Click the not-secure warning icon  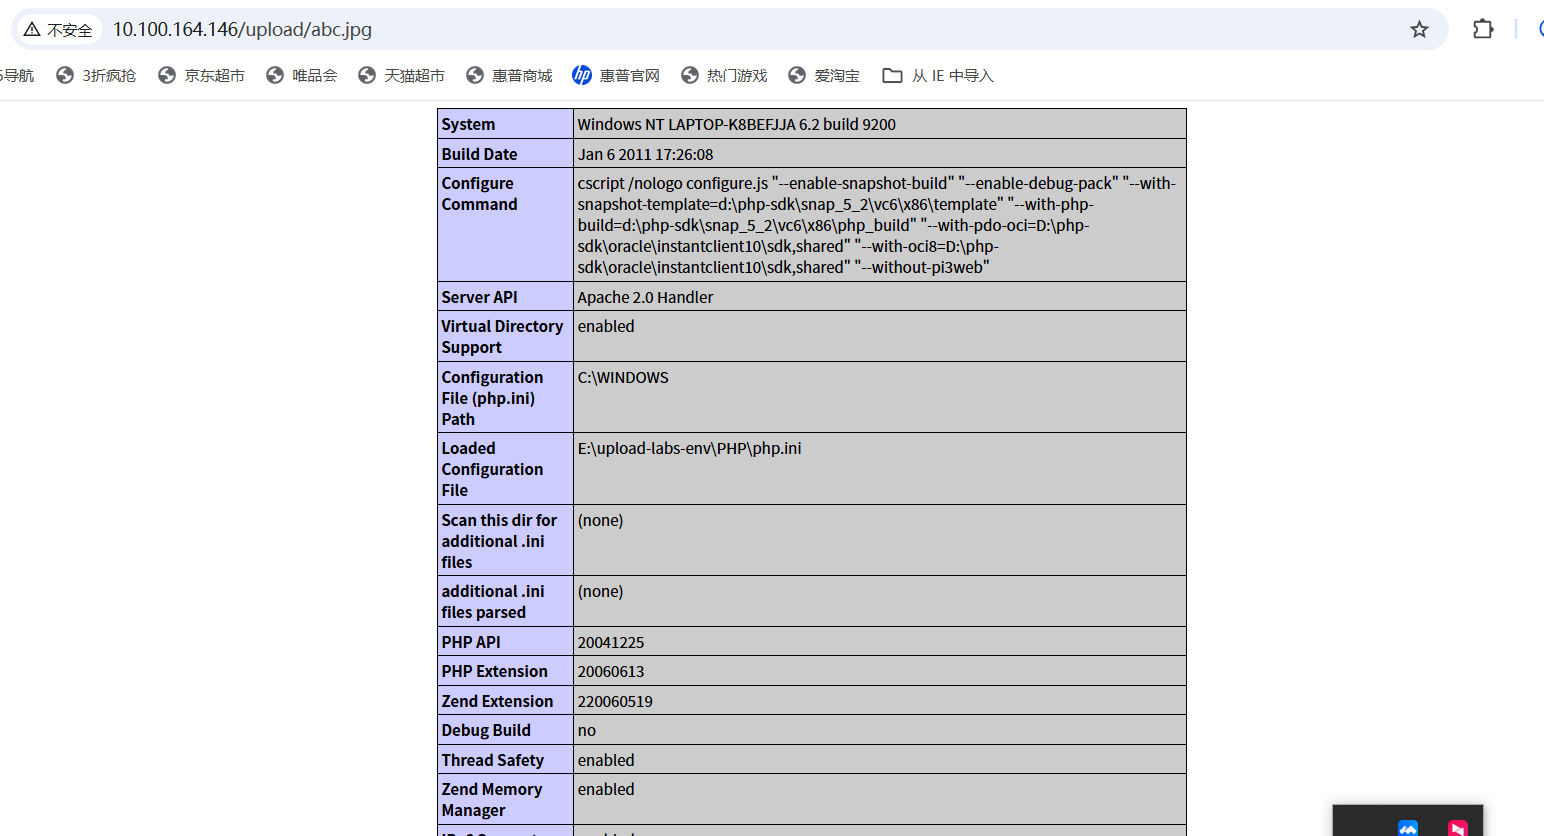(32, 30)
